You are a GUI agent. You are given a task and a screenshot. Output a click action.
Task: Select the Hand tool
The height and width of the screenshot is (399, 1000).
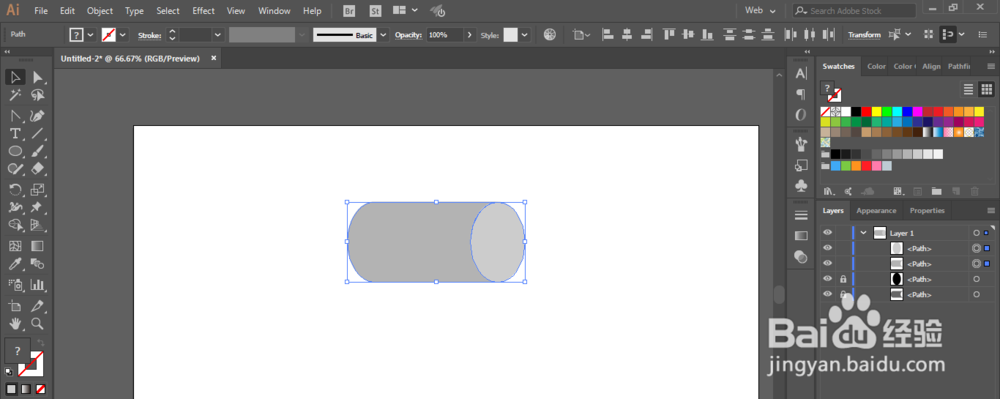(15, 323)
